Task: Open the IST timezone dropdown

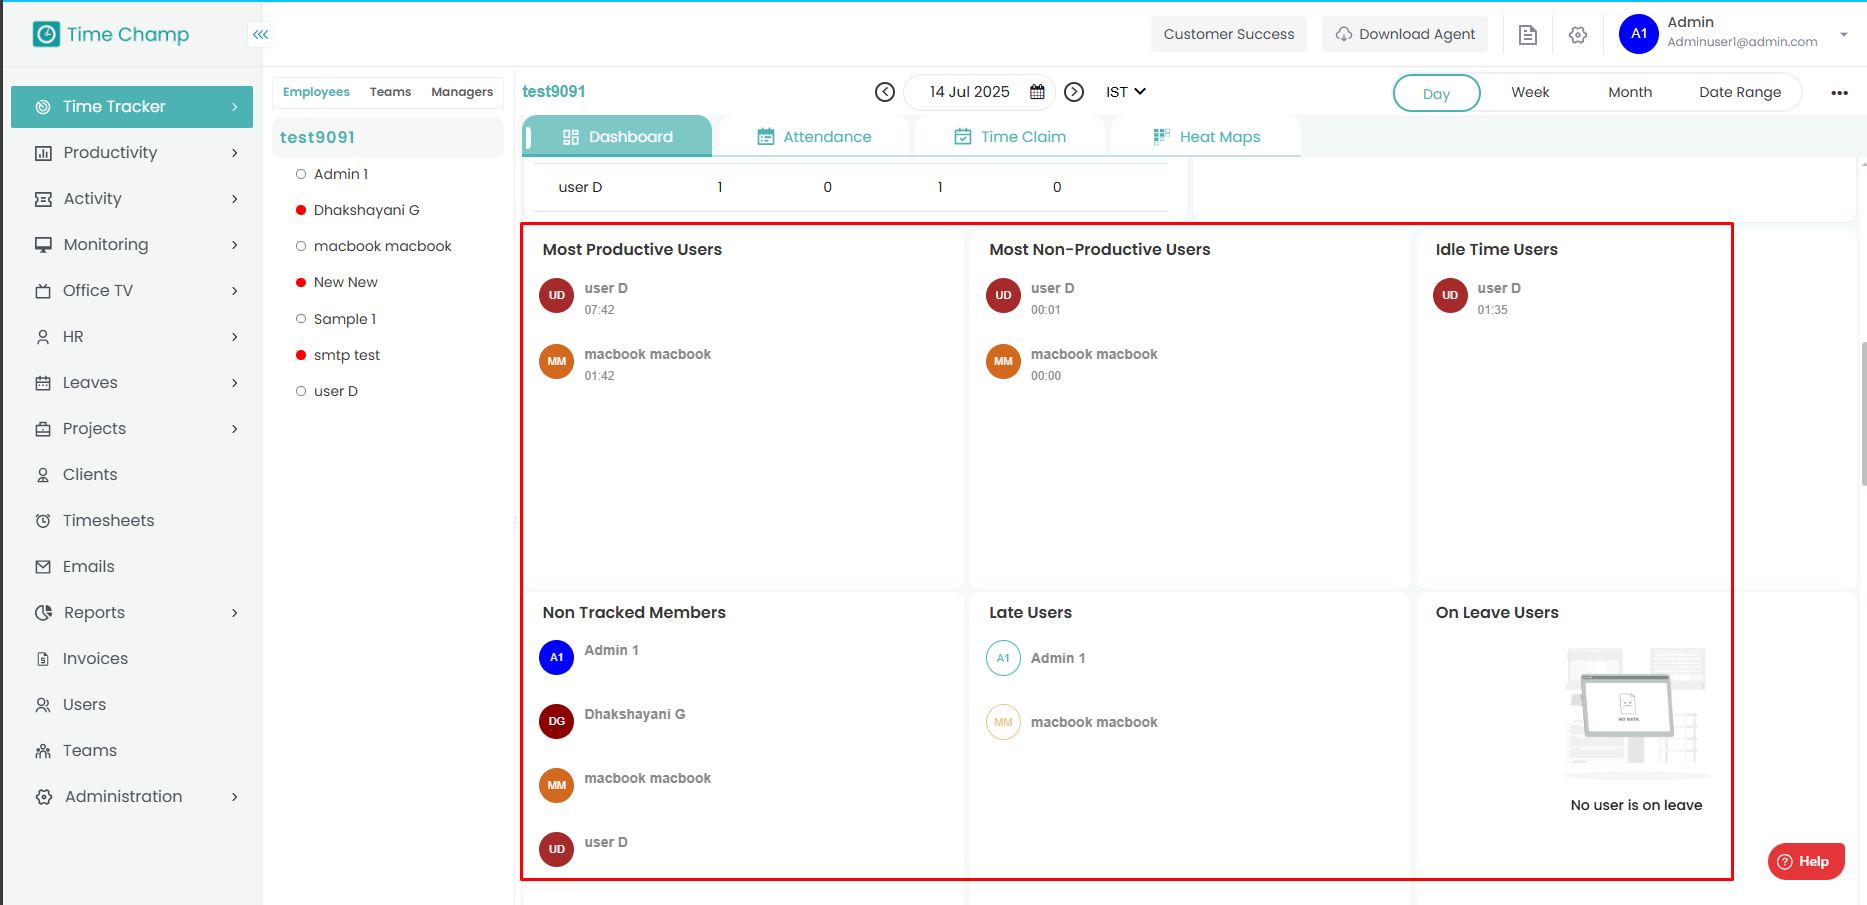Action: pos(1126,92)
